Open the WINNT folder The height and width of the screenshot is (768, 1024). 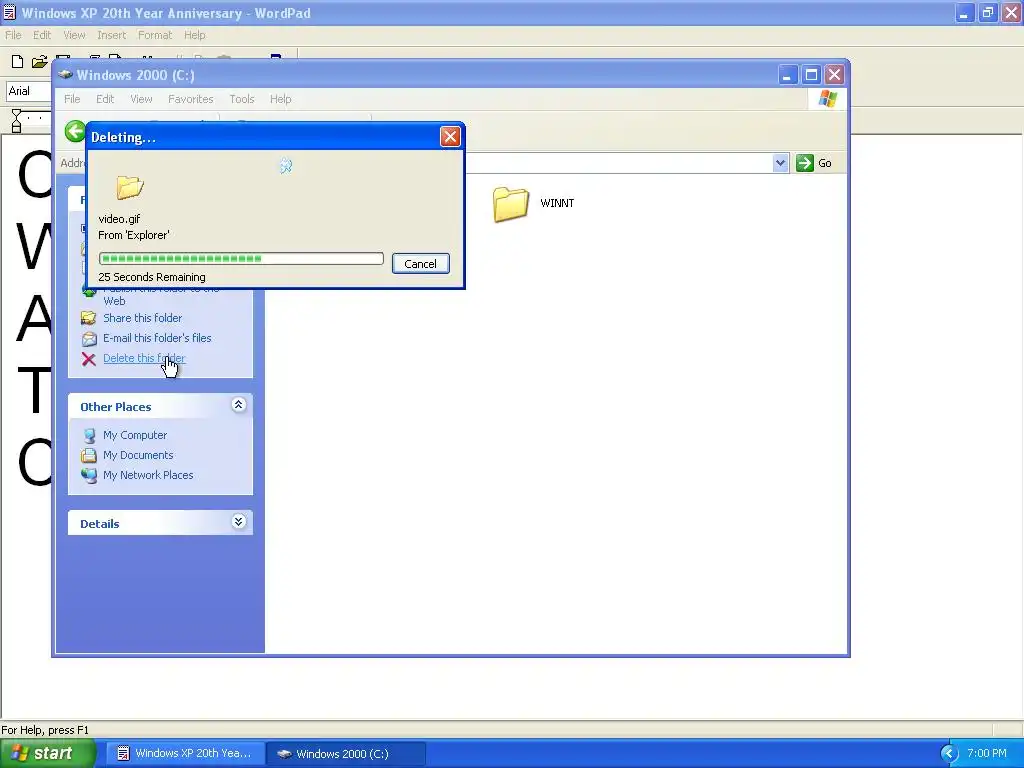coord(511,204)
